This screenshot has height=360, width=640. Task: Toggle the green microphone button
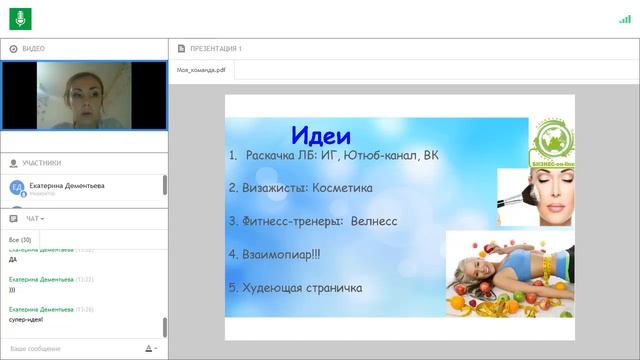click(x=20, y=19)
